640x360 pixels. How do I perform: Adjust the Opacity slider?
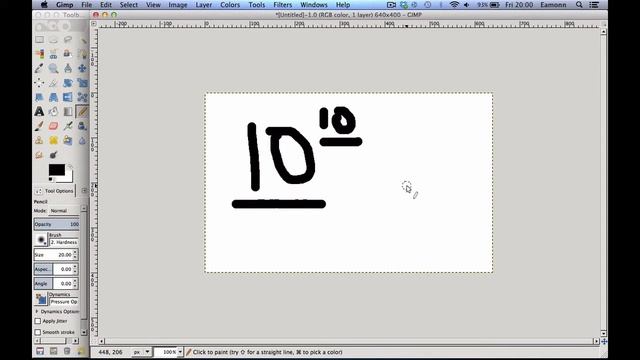[x=56, y=224]
